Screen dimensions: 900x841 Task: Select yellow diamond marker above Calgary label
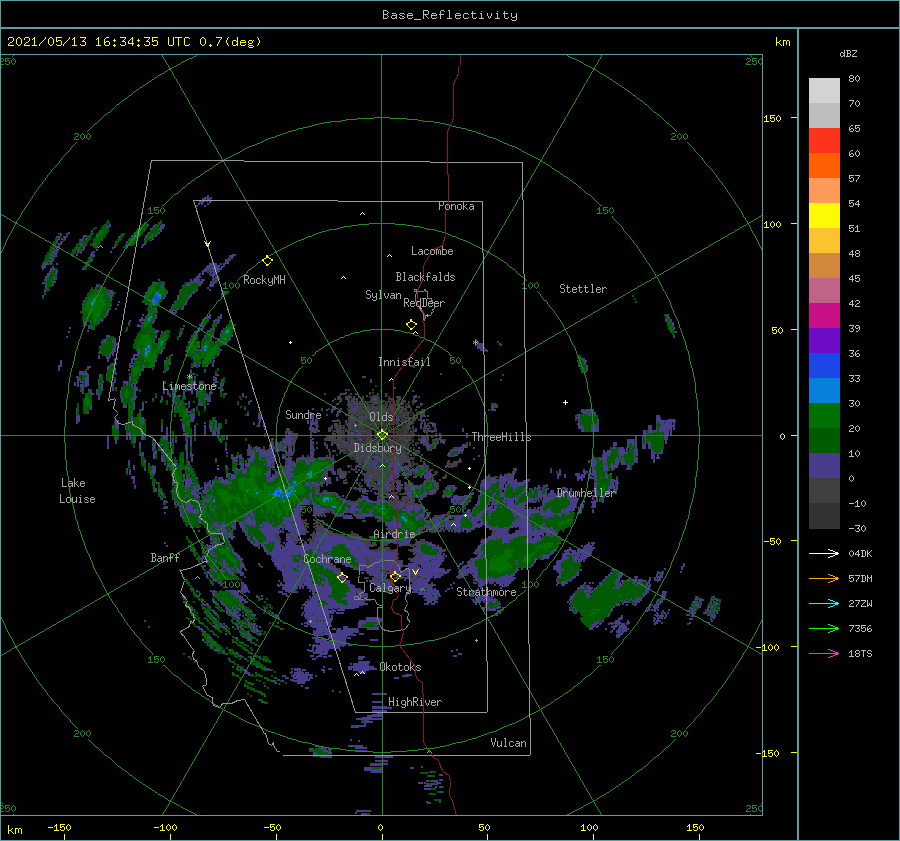(395, 576)
